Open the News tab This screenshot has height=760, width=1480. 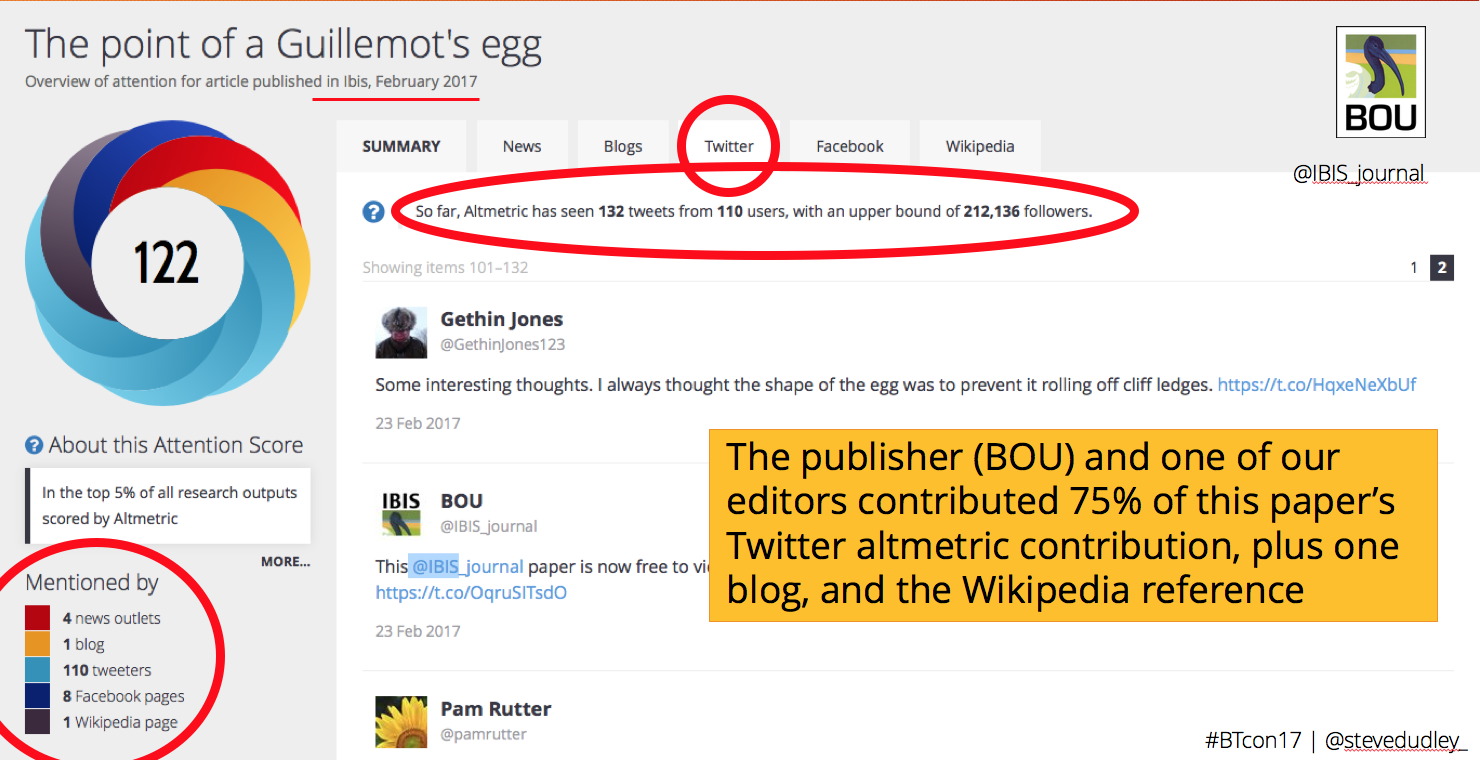click(522, 146)
